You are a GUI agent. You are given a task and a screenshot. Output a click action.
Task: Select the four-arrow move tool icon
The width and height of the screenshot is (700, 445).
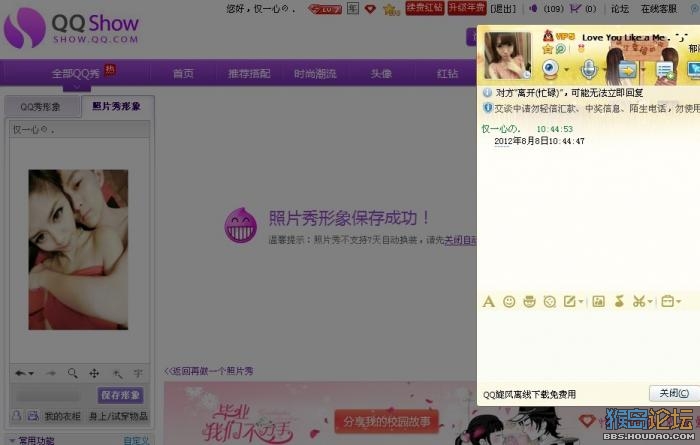pos(94,373)
